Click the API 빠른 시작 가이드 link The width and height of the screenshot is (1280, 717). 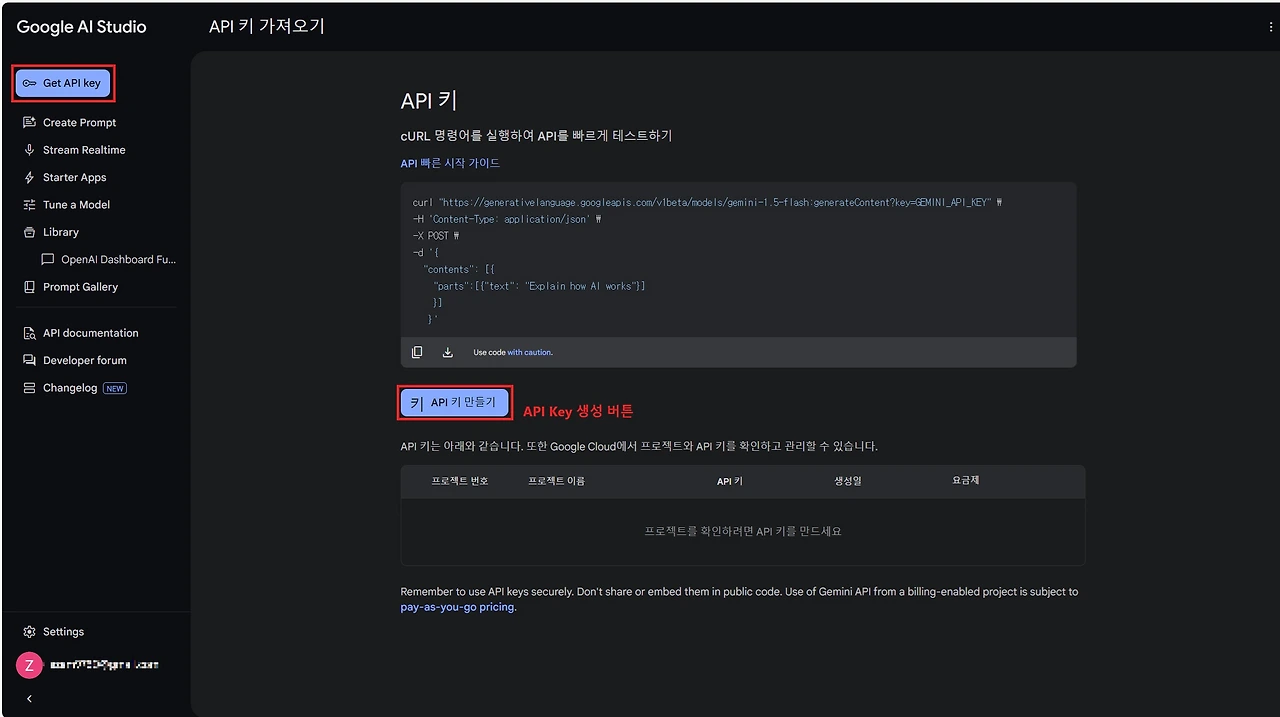pos(450,163)
